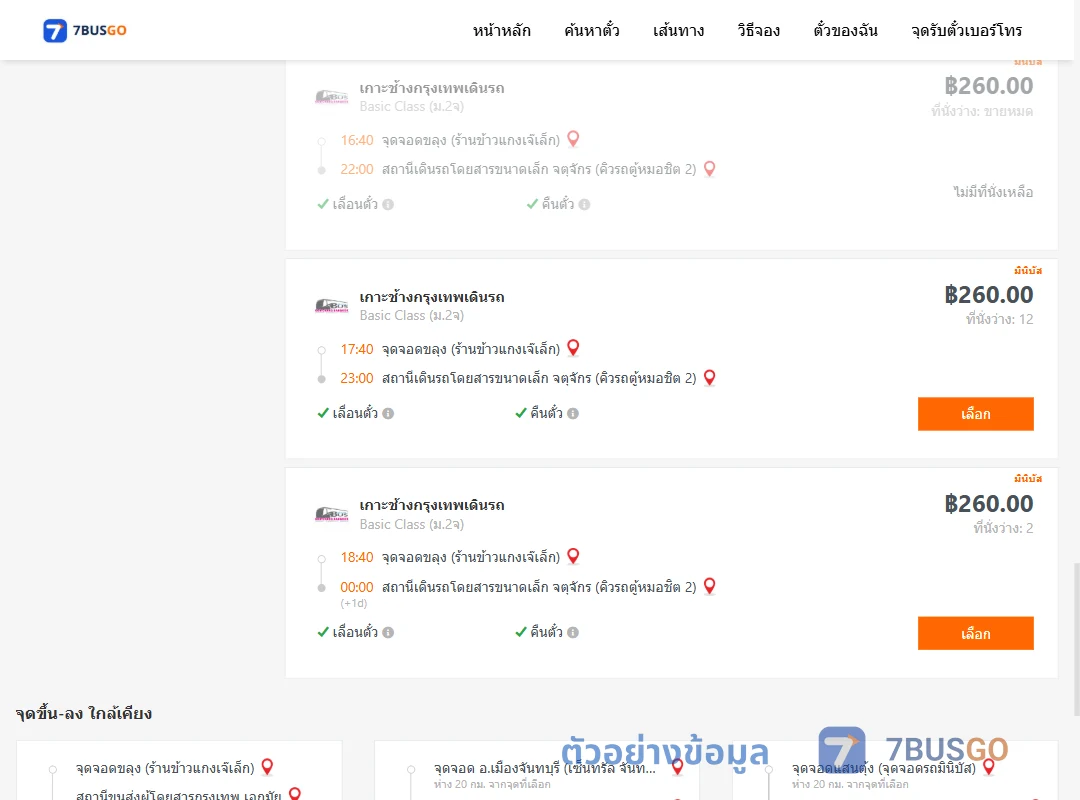Click operator bus logo on the 16:40 trip
Viewport: 1080px width, 800px height.
[331, 96]
